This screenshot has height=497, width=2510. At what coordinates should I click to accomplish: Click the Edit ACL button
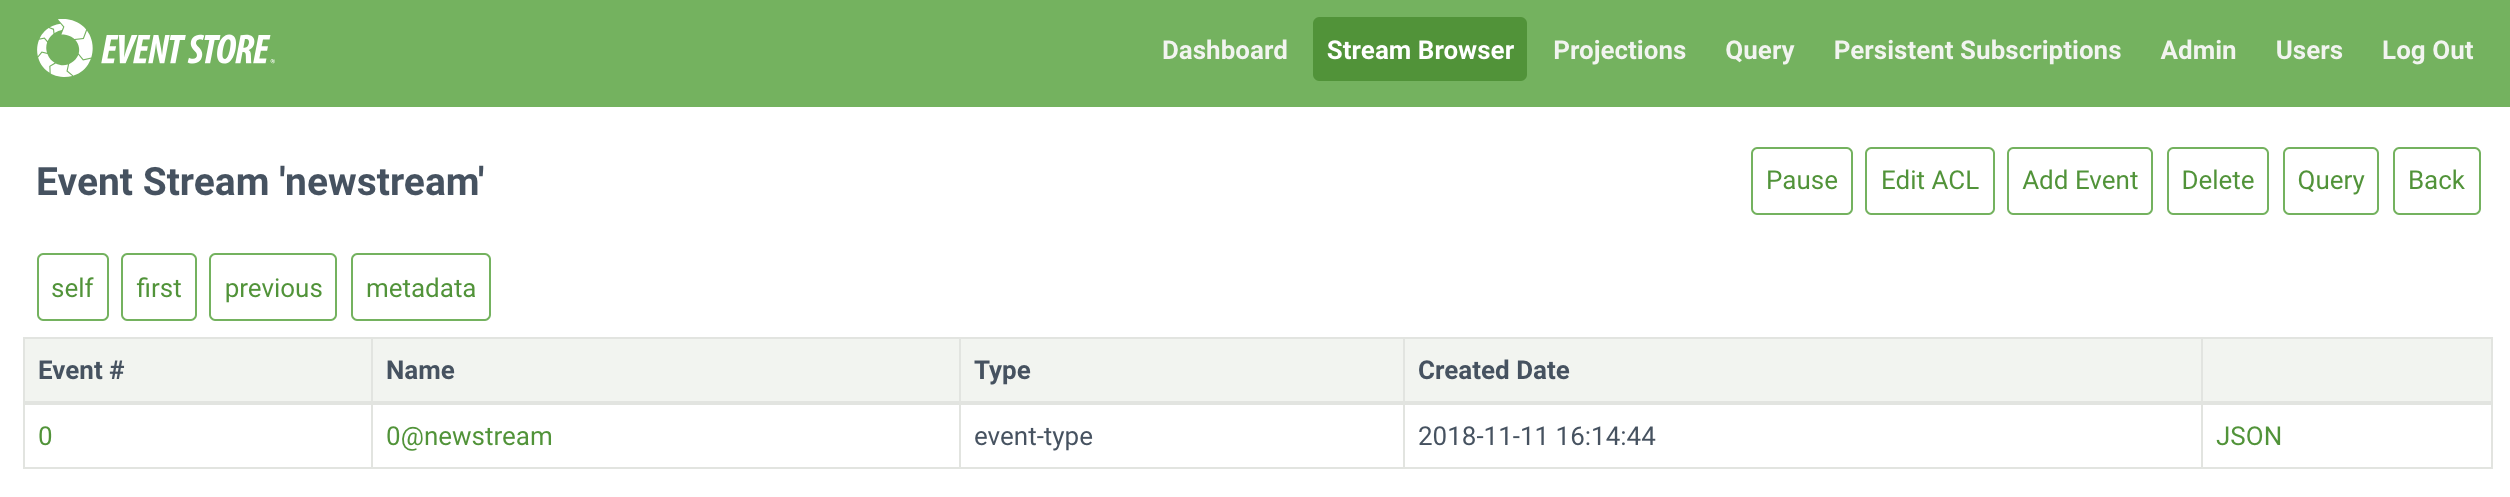point(1929,181)
